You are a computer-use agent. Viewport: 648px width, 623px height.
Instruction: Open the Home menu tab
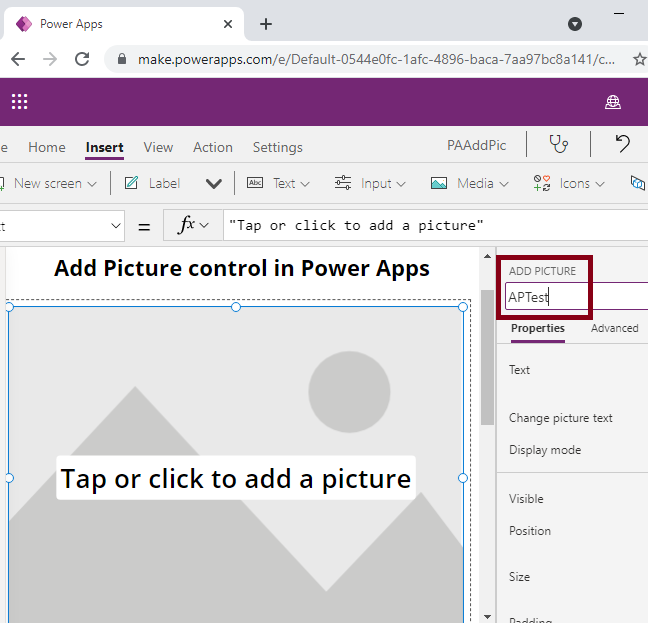click(x=47, y=147)
